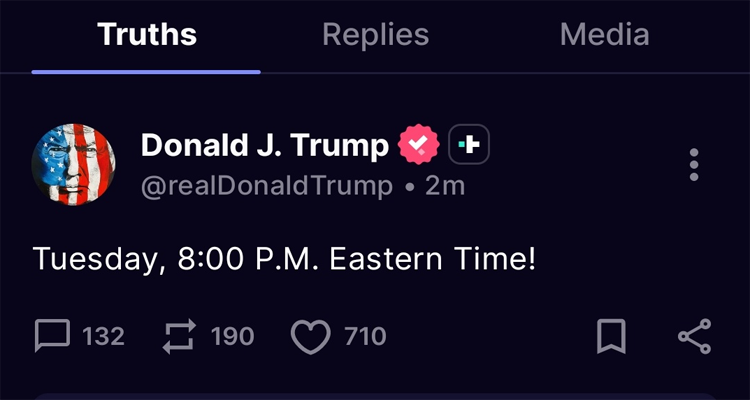Switch to the Truths tab
Viewport: 750px width, 400px height.
(147, 35)
